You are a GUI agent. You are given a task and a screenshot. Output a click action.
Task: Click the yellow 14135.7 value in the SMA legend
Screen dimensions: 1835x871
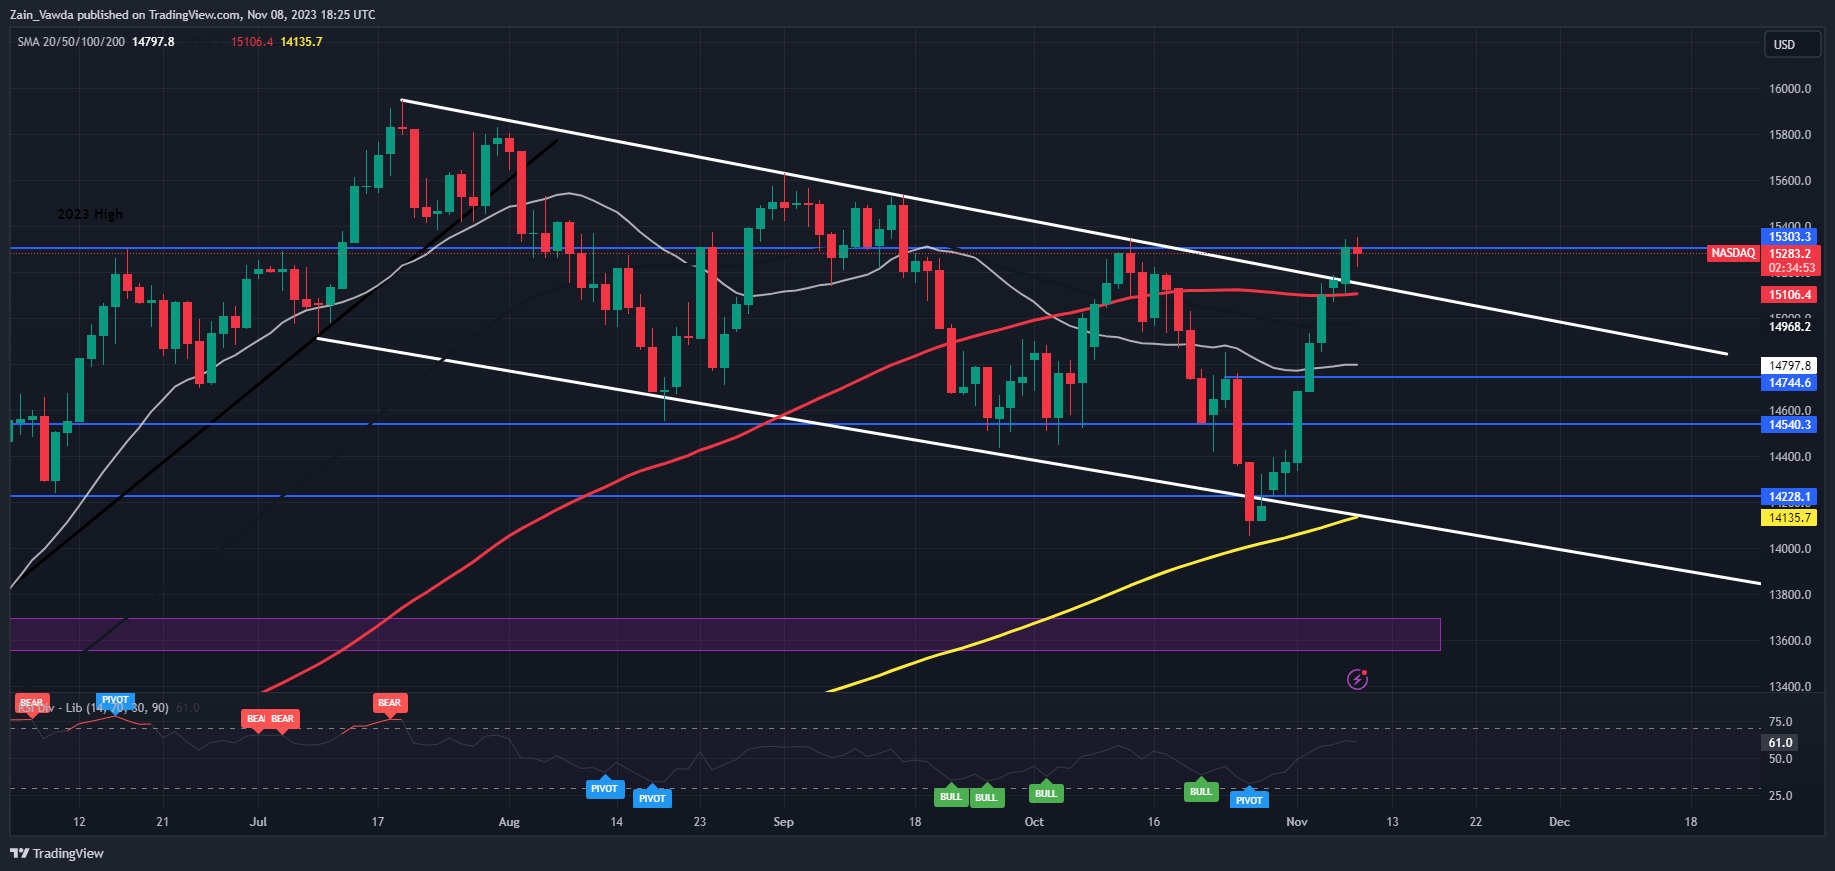(x=301, y=42)
